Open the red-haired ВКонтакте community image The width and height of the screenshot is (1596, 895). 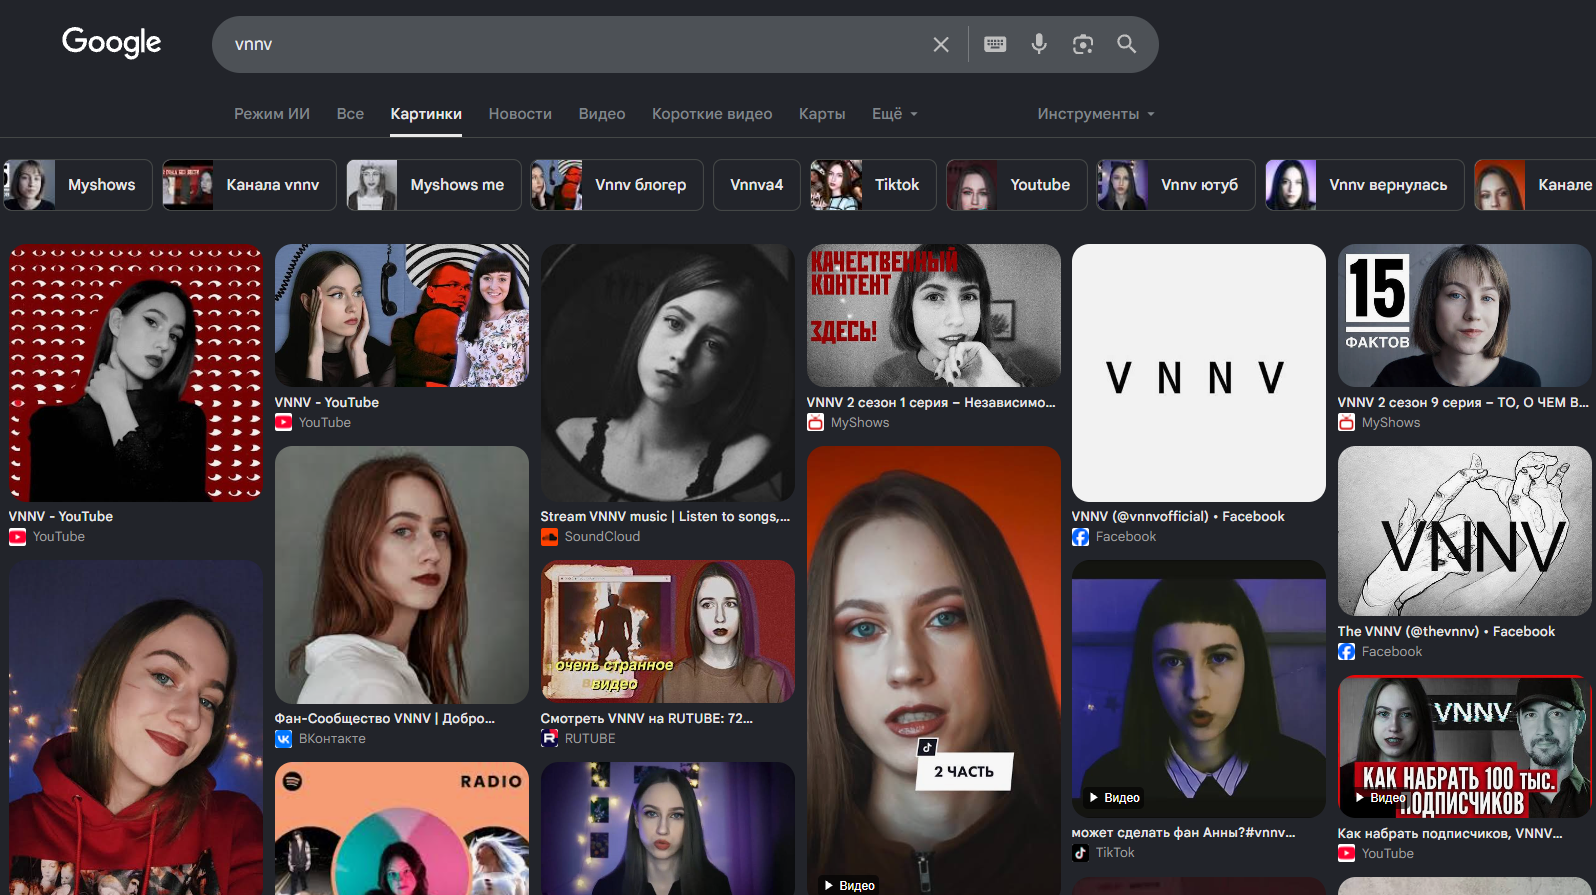click(x=402, y=575)
